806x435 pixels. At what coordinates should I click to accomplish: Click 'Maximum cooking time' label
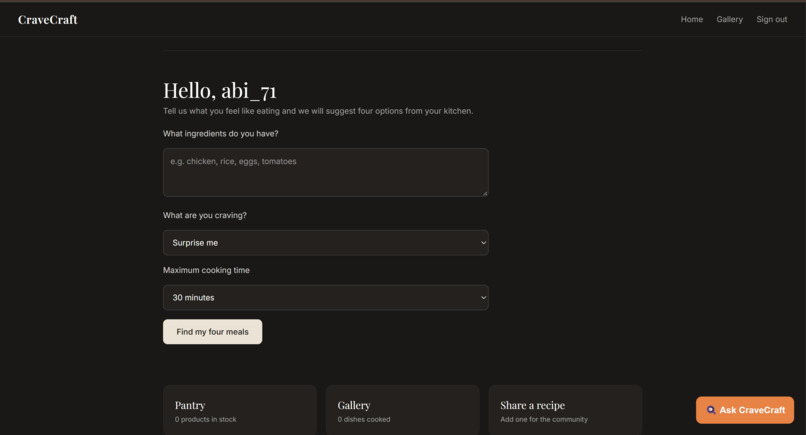(206, 270)
